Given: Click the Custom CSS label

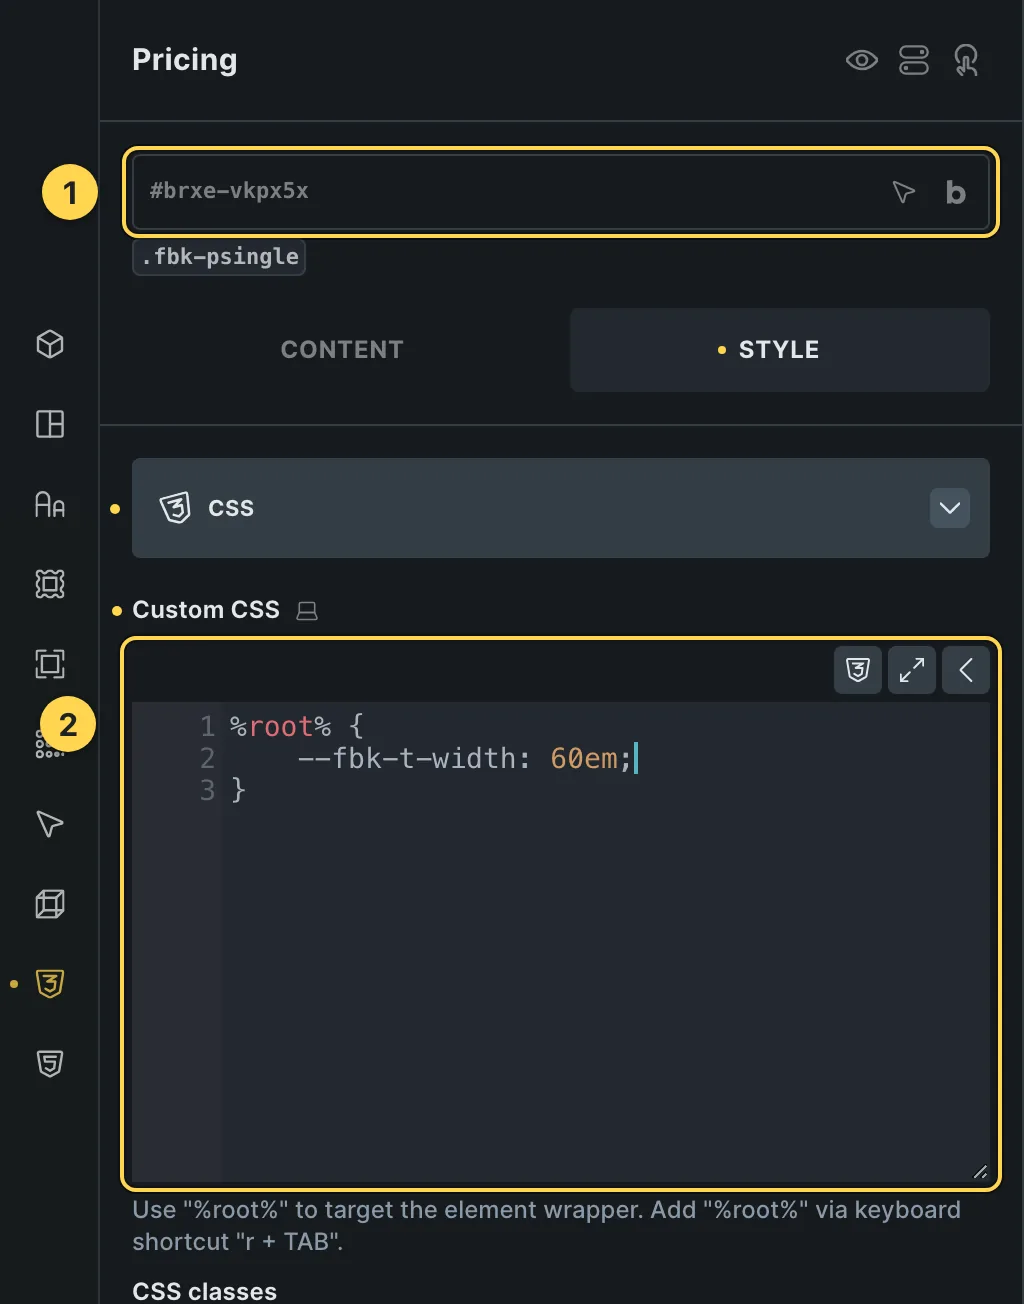Looking at the screenshot, I should [206, 610].
